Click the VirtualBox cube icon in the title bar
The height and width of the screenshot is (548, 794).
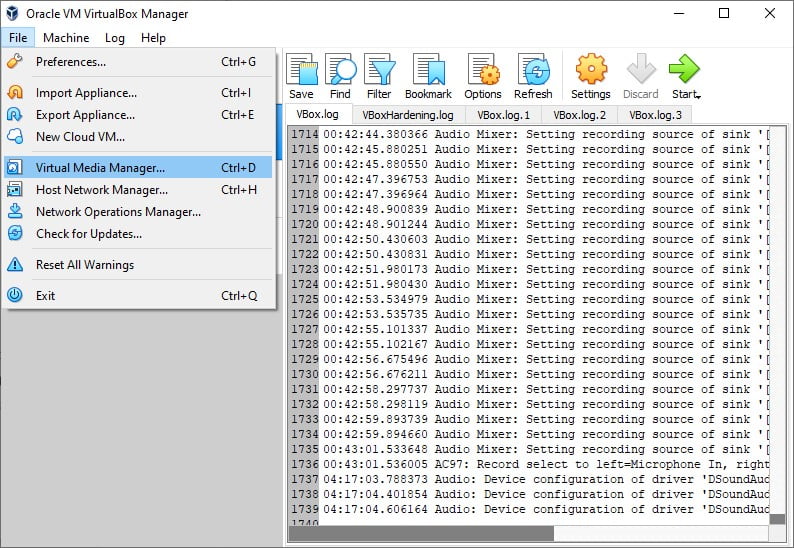[12, 14]
